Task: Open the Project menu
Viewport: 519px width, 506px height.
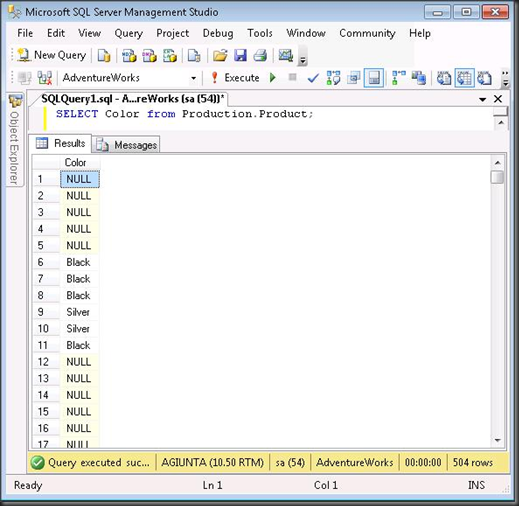Action: click(x=172, y=33)
